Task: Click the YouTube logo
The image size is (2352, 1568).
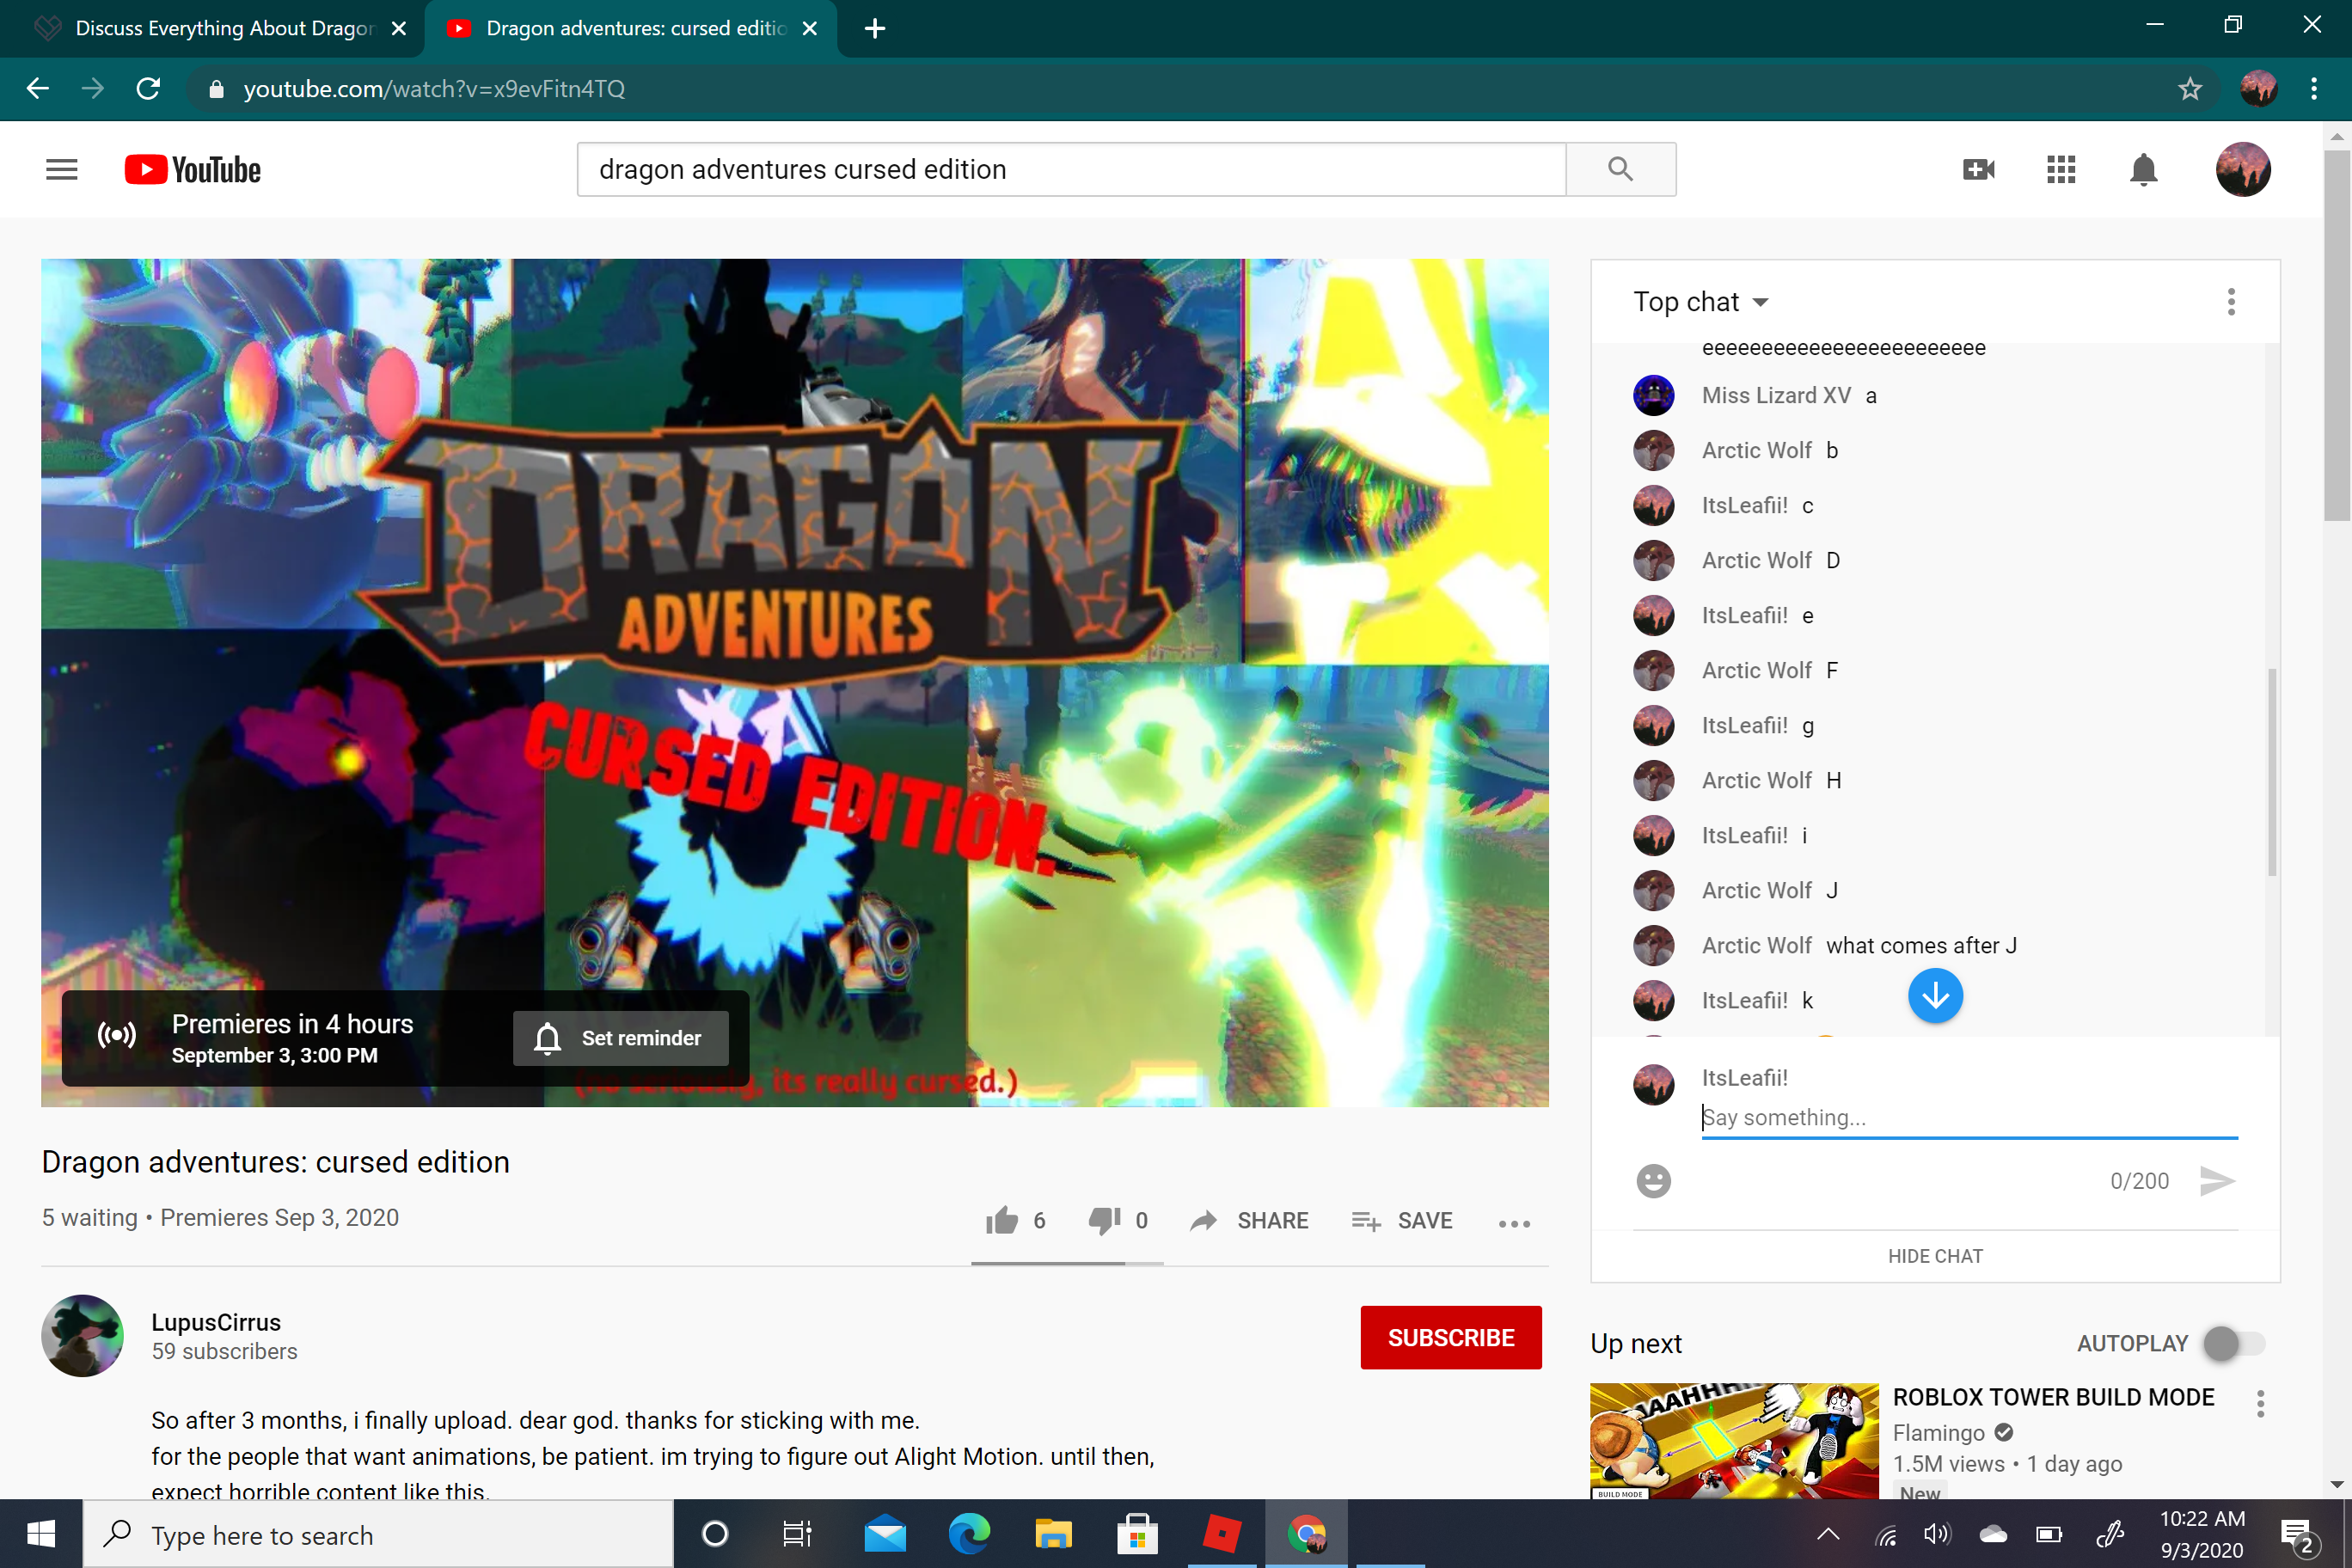Action: click(193, 170)
